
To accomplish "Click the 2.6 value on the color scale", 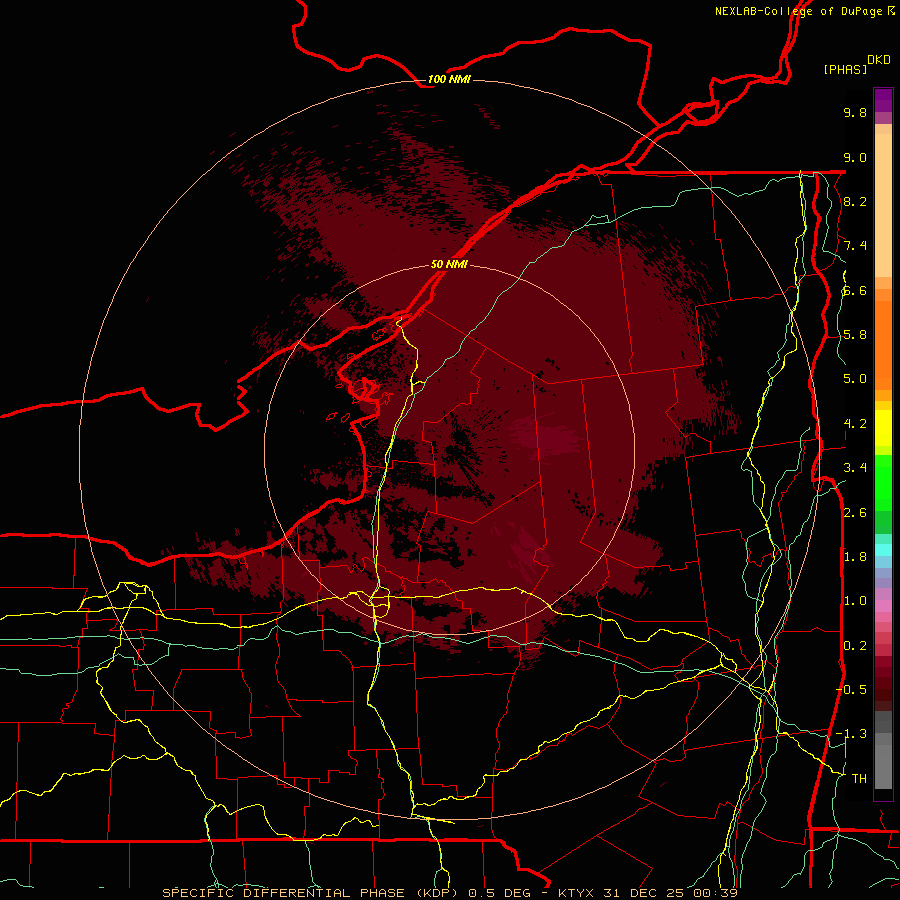I will pos(855,513).
